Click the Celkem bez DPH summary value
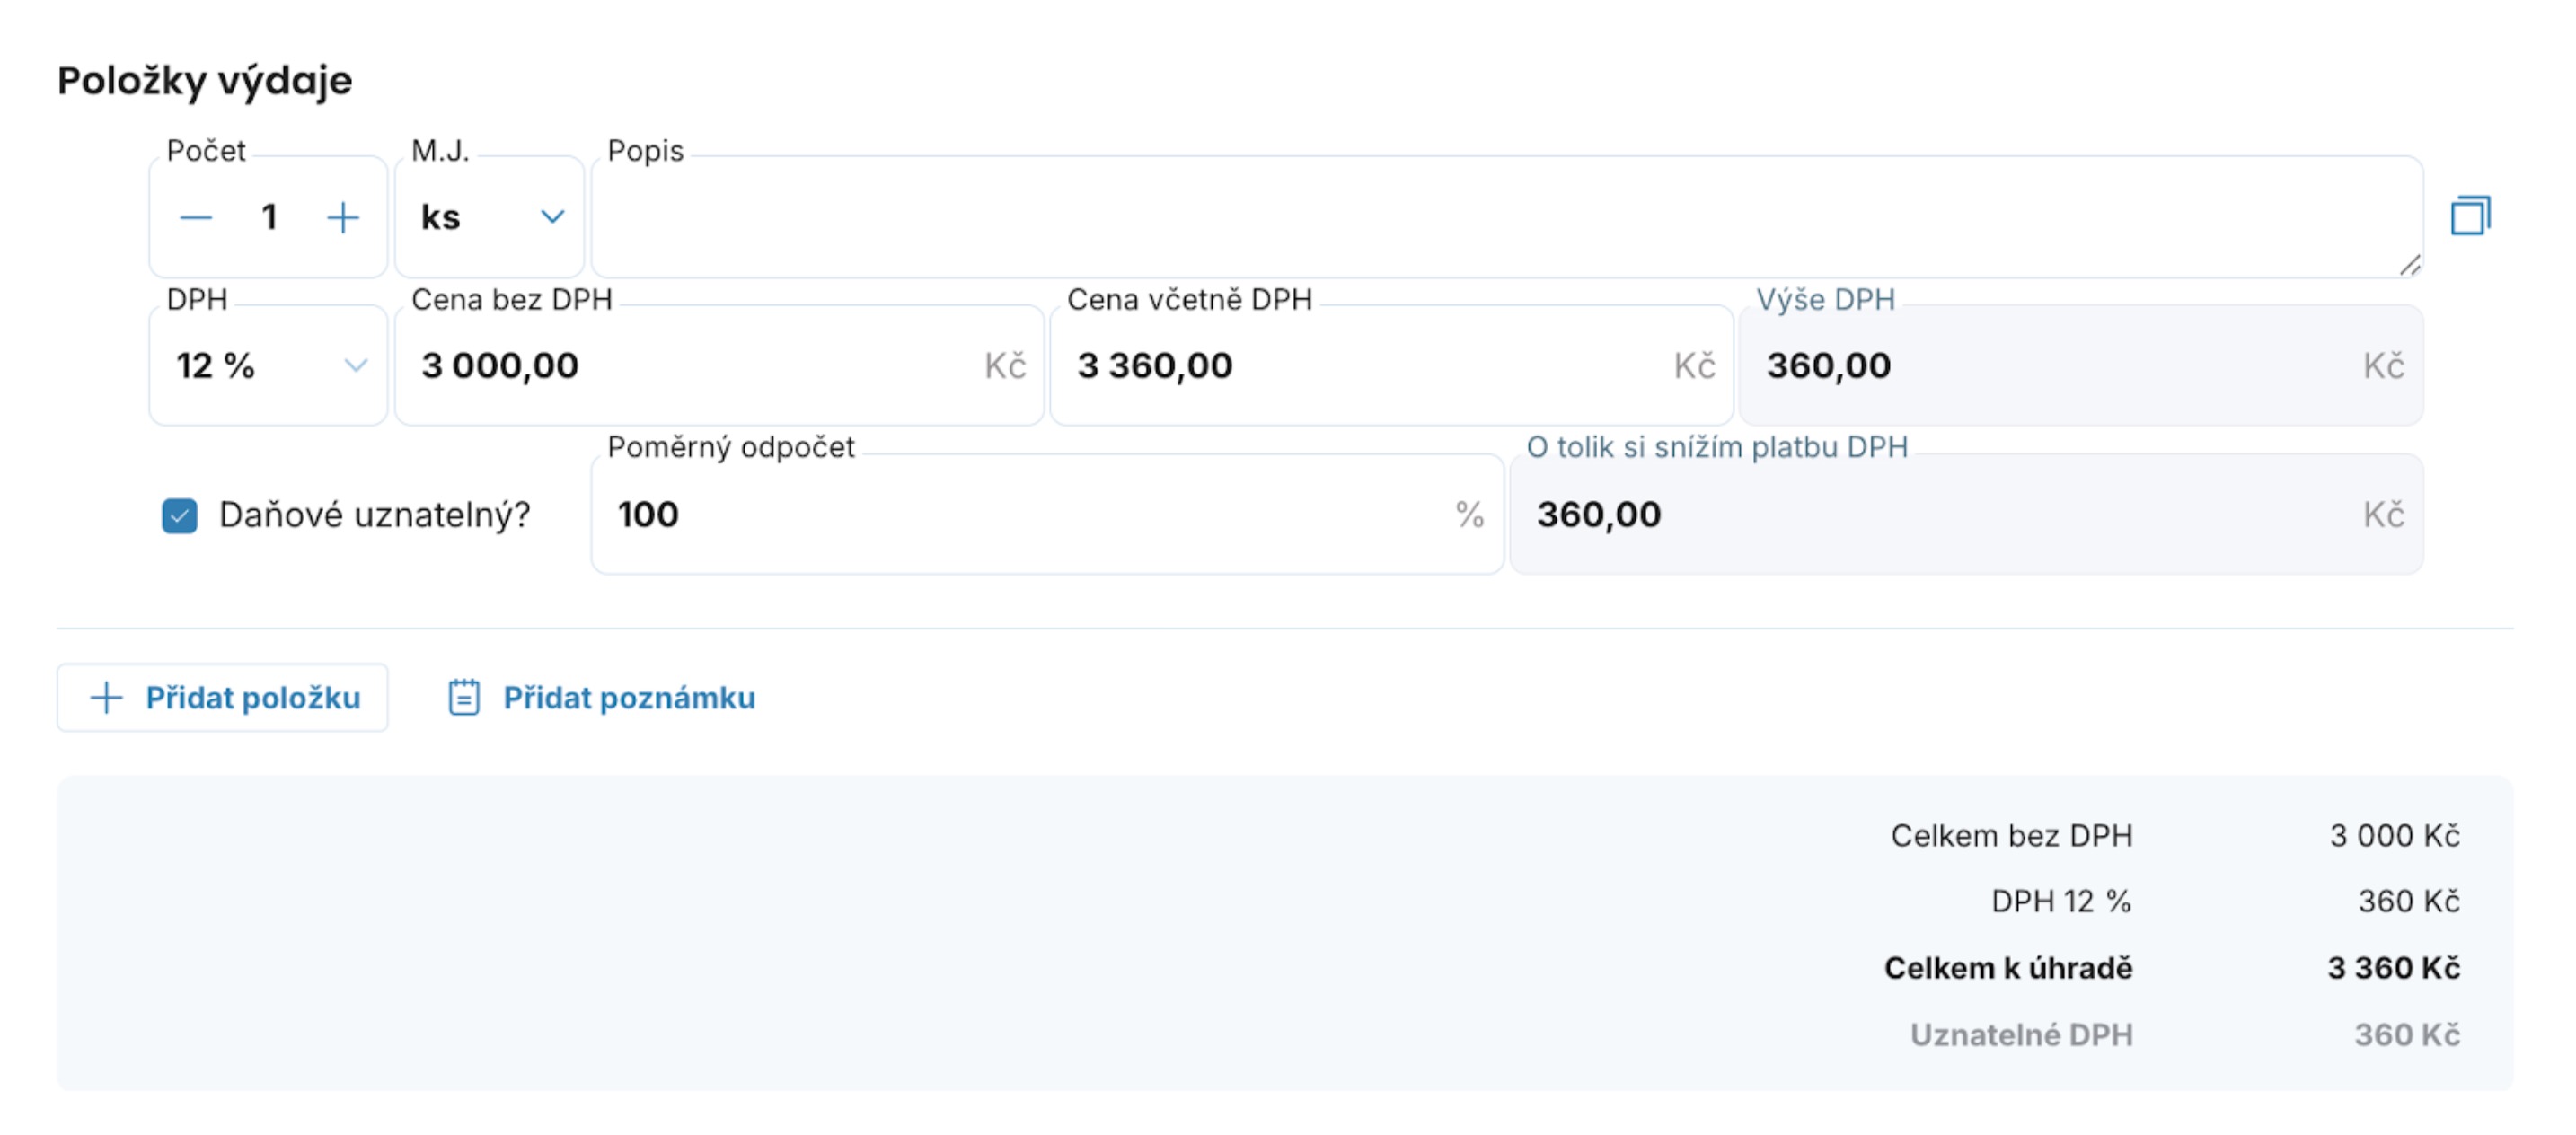The image size is (2576, 1135). [2394, 835]
